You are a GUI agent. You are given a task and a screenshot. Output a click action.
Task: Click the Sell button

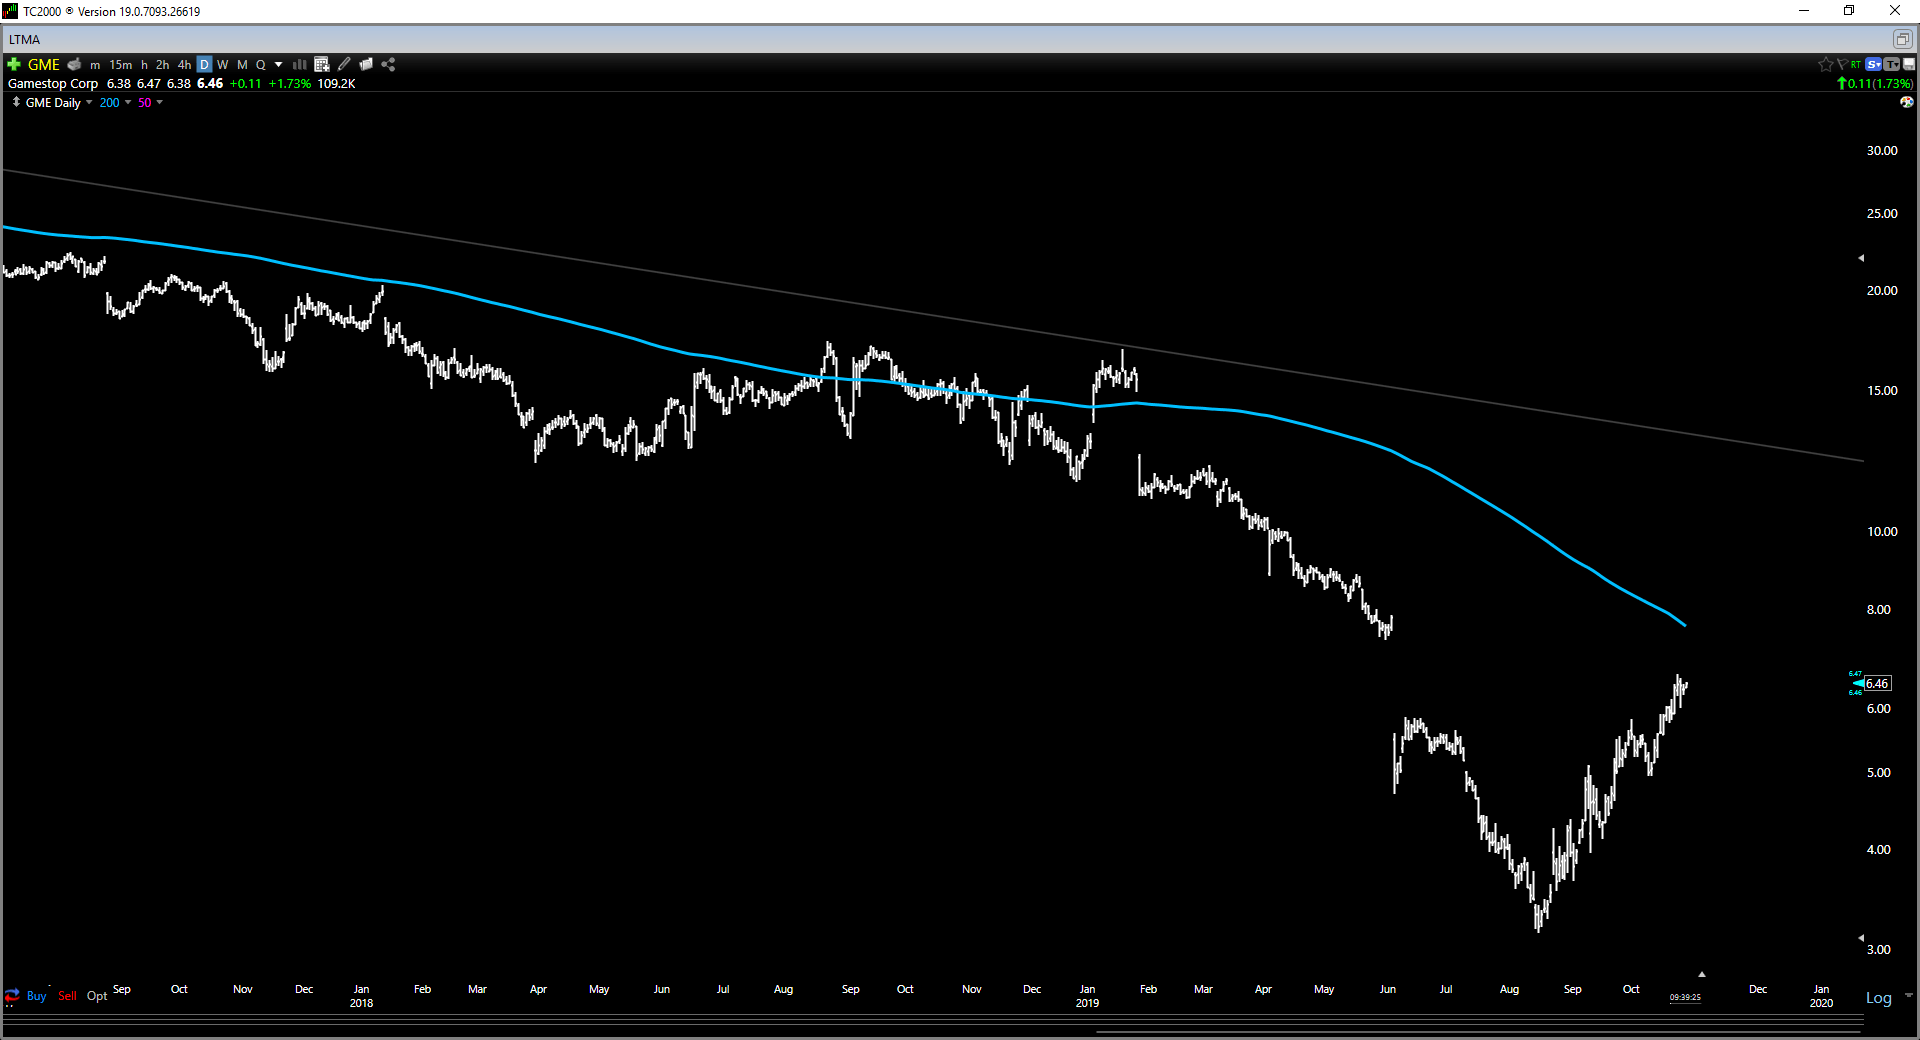[67, 995]
